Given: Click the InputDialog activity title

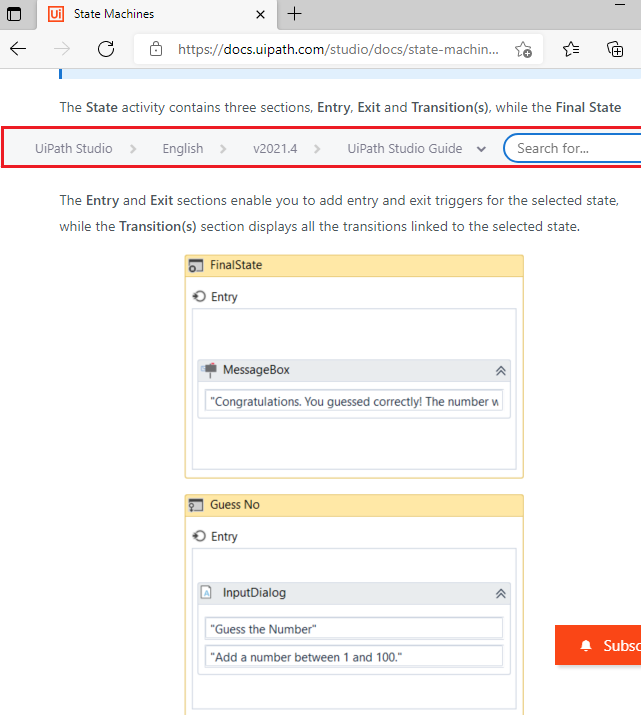Looking at the screenshot, I should 254,593.
